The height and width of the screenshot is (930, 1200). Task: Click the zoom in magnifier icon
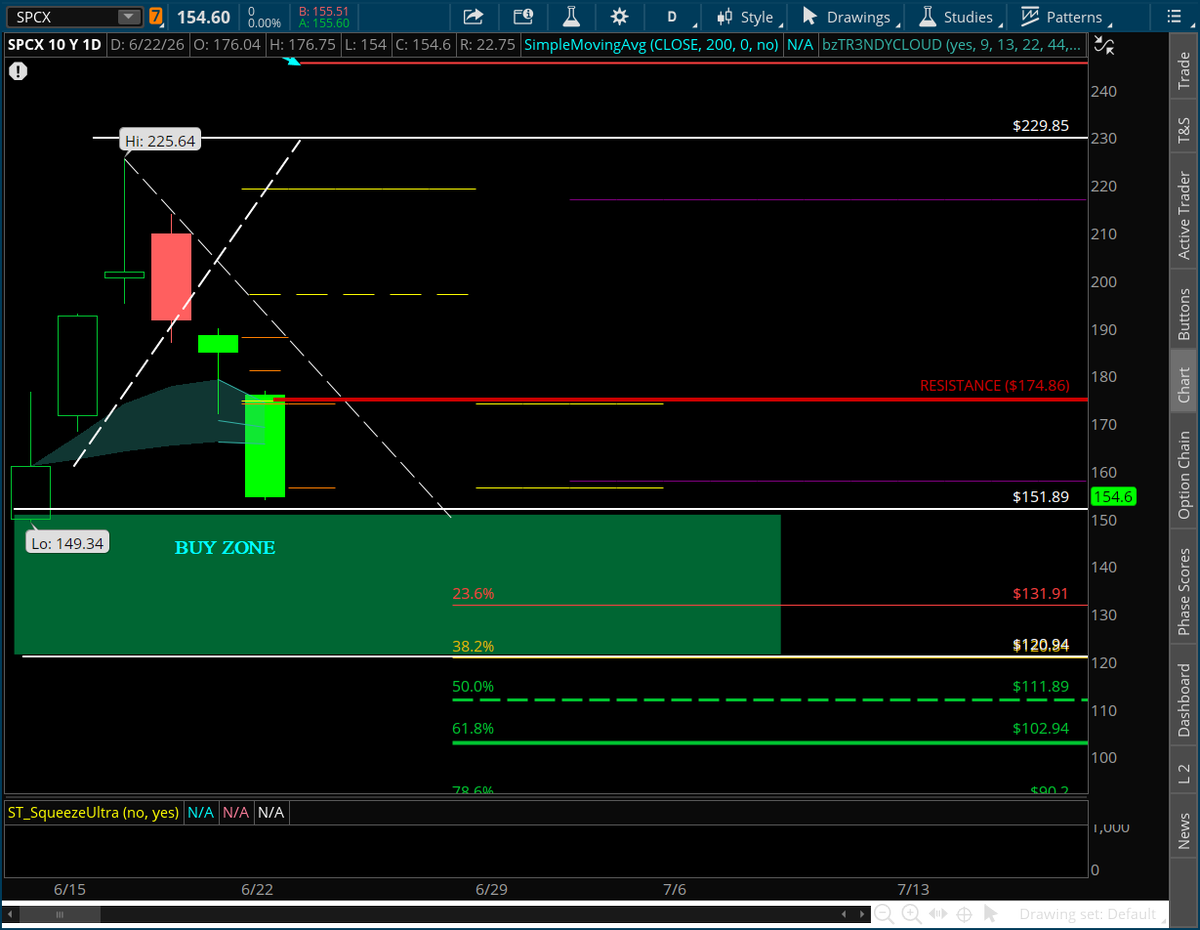[x=912, y=914]
